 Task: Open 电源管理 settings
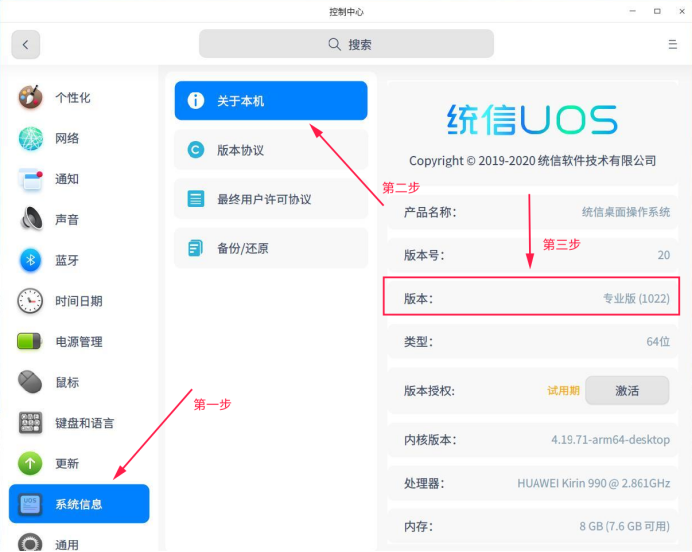79,342
